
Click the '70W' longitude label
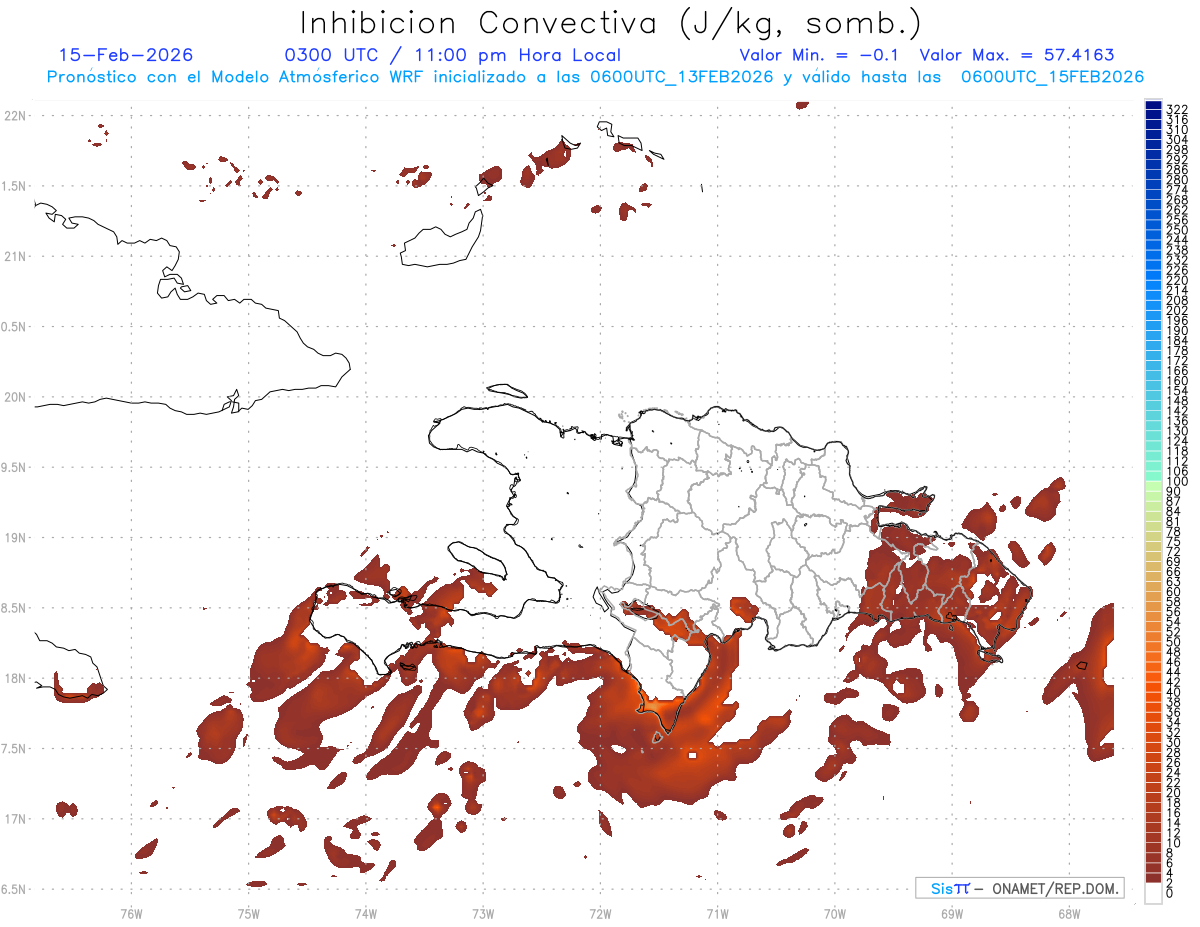835,912
